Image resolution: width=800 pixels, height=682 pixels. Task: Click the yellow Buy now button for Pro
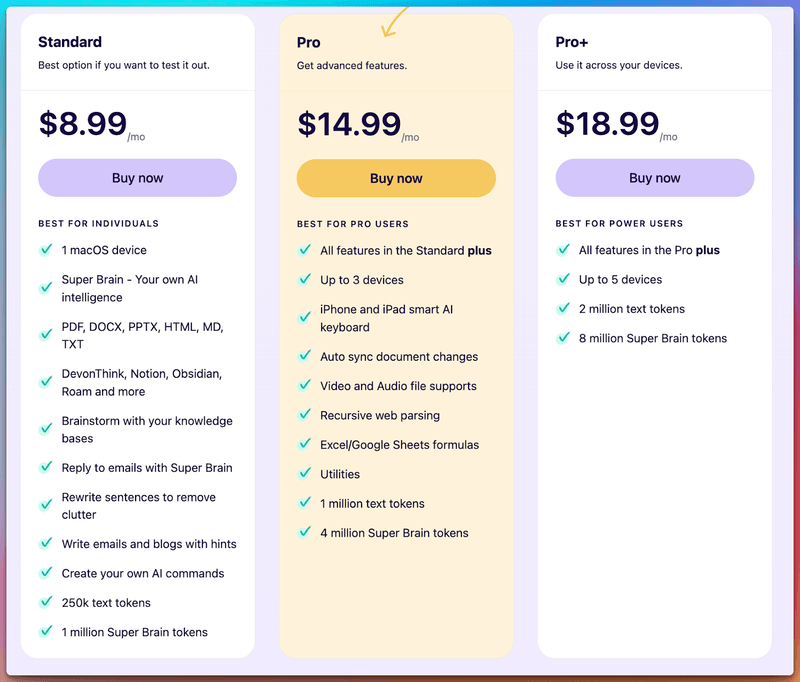(396, 177)
